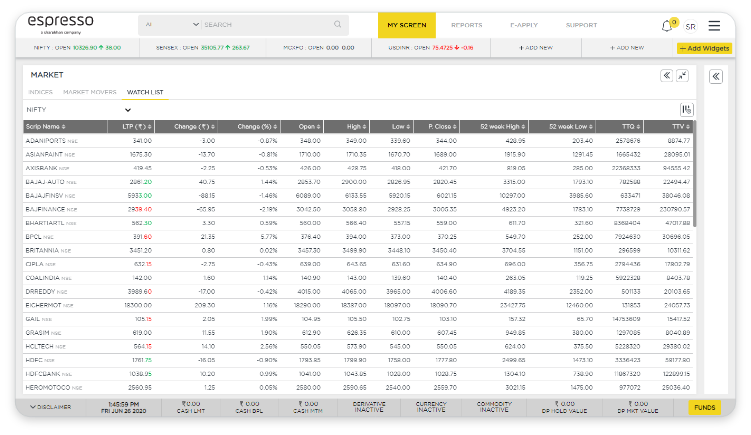Shrink the Market panel using minimize-arrows icon
Screen dimensions: 751x435
[x=683, y=75]
